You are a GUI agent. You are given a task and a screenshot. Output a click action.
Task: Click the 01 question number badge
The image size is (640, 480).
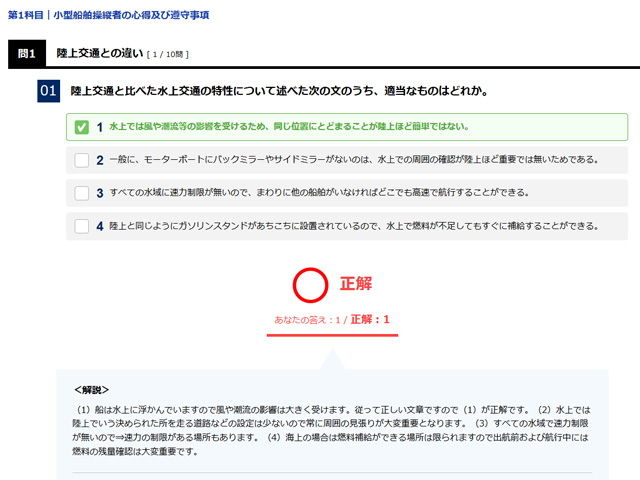point(49,91)
